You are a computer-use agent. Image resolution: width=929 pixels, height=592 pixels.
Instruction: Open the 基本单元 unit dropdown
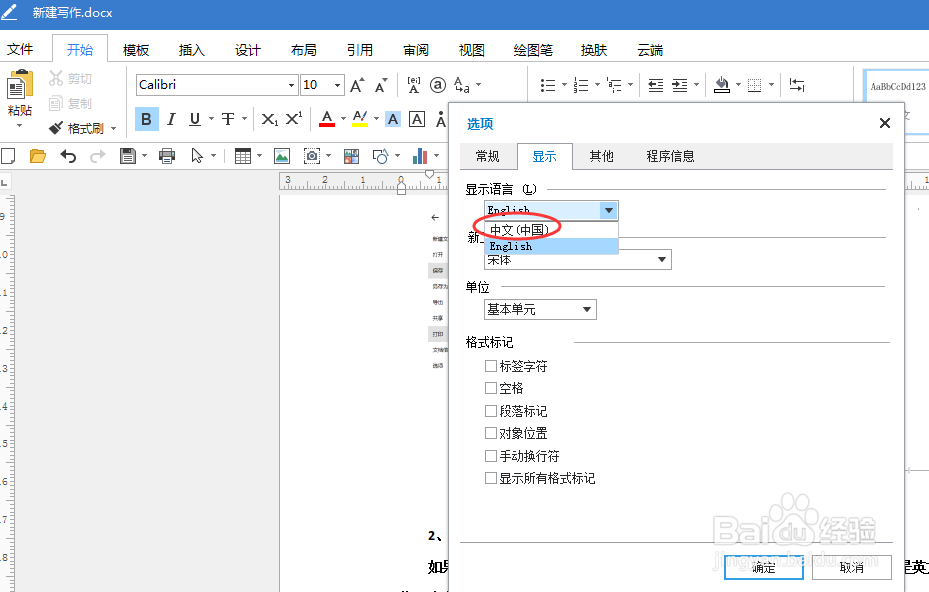[x=586, y=309]
